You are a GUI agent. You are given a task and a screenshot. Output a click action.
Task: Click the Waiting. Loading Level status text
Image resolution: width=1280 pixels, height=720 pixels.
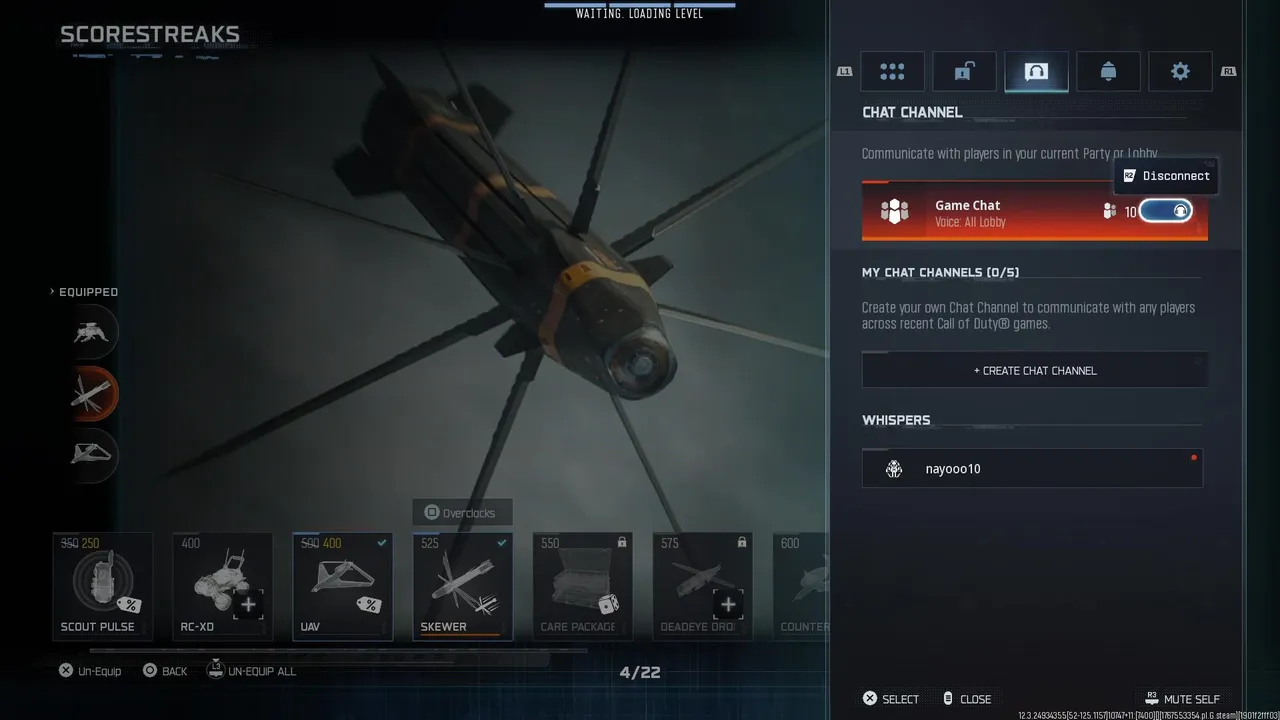tap(640, 14)
